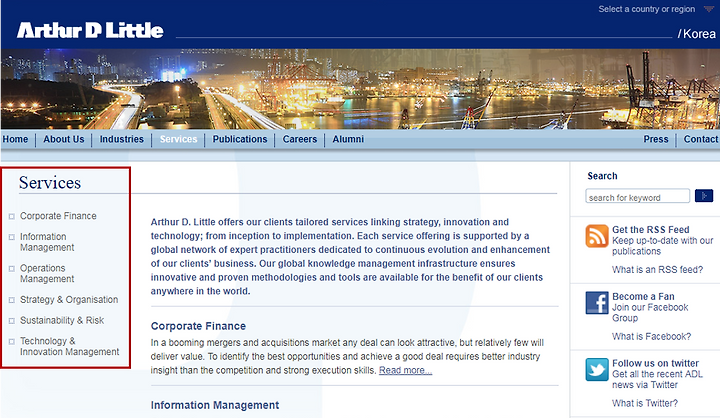The image size is (720, 418).
Task: Click the Corporate Finance section heading
Action: tap(198, 326)
